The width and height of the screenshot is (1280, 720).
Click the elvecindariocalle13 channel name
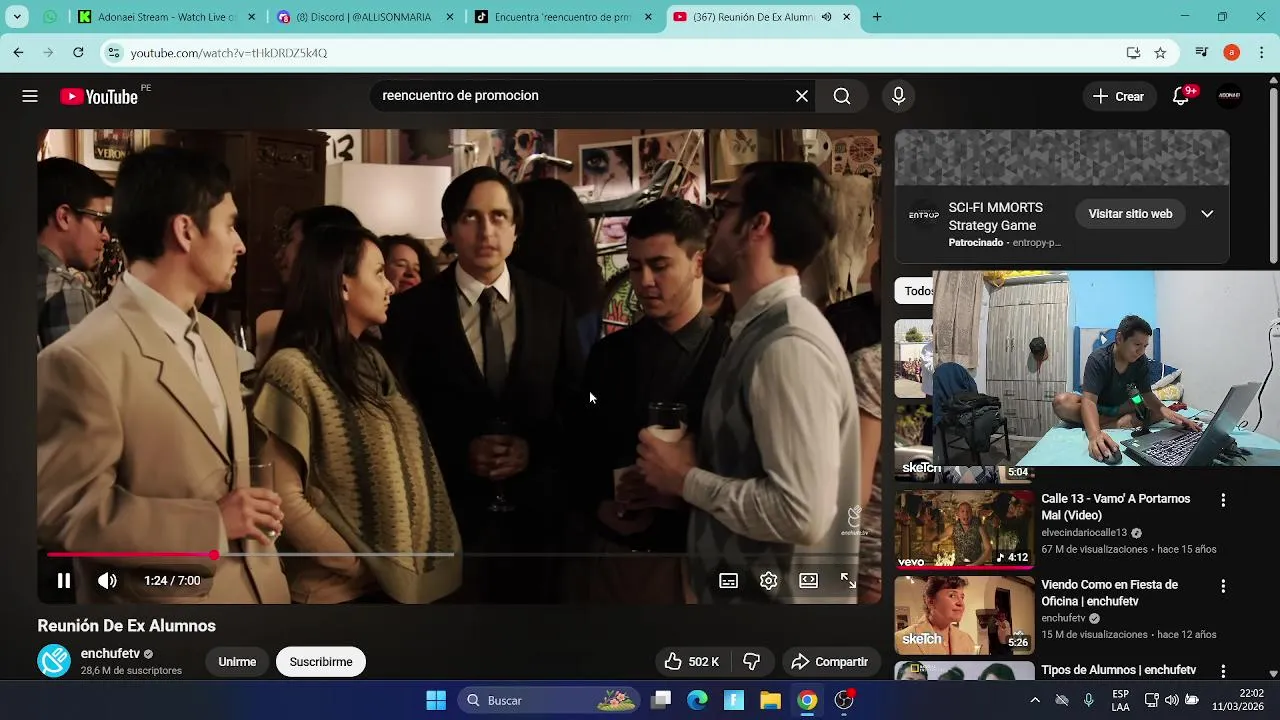[1084, 533]
